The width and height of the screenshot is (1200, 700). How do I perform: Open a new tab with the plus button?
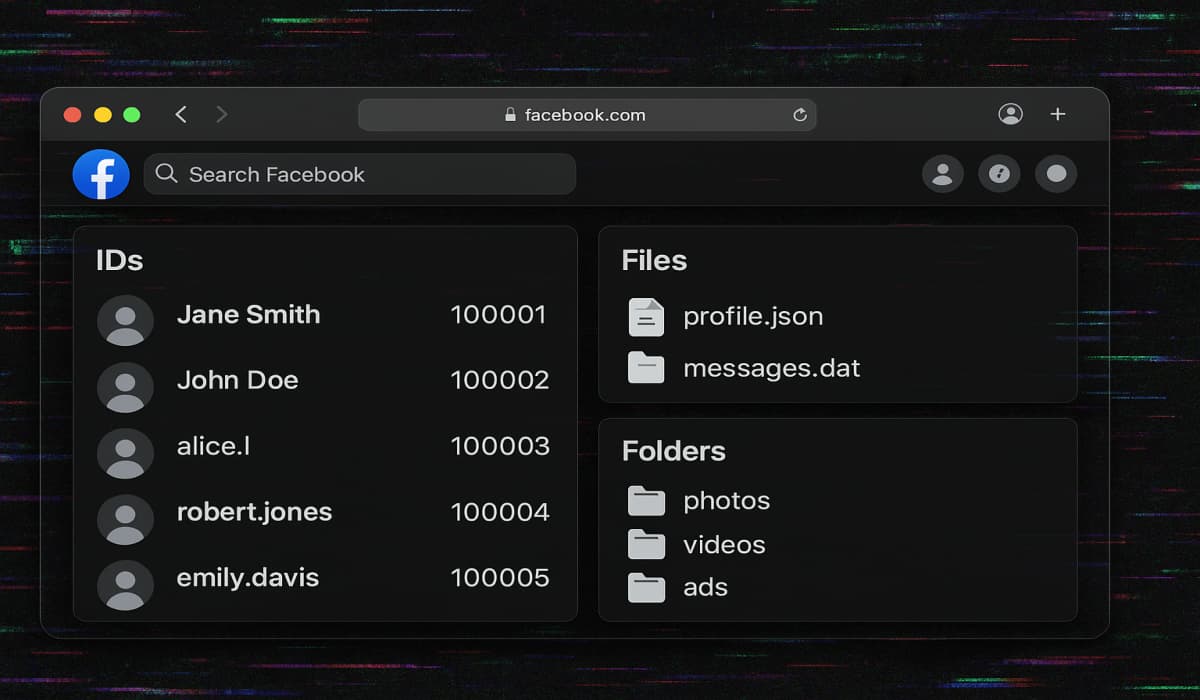(x=1057, y=113)
